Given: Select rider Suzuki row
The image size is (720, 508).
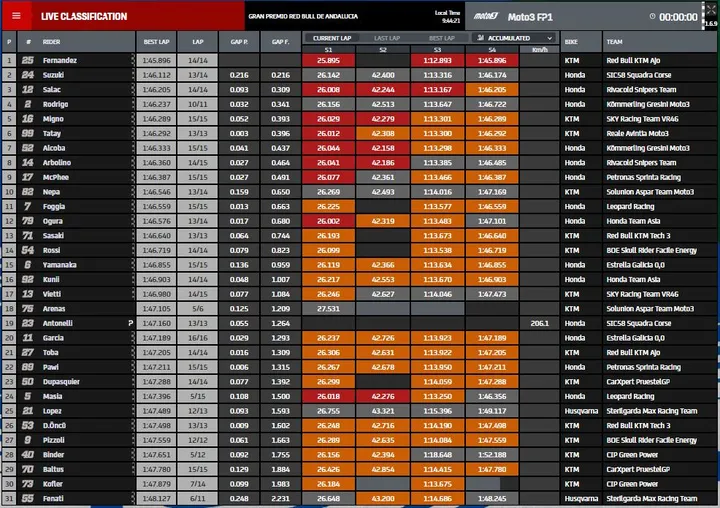Looking at the screenshot, I should coord(360,75).
